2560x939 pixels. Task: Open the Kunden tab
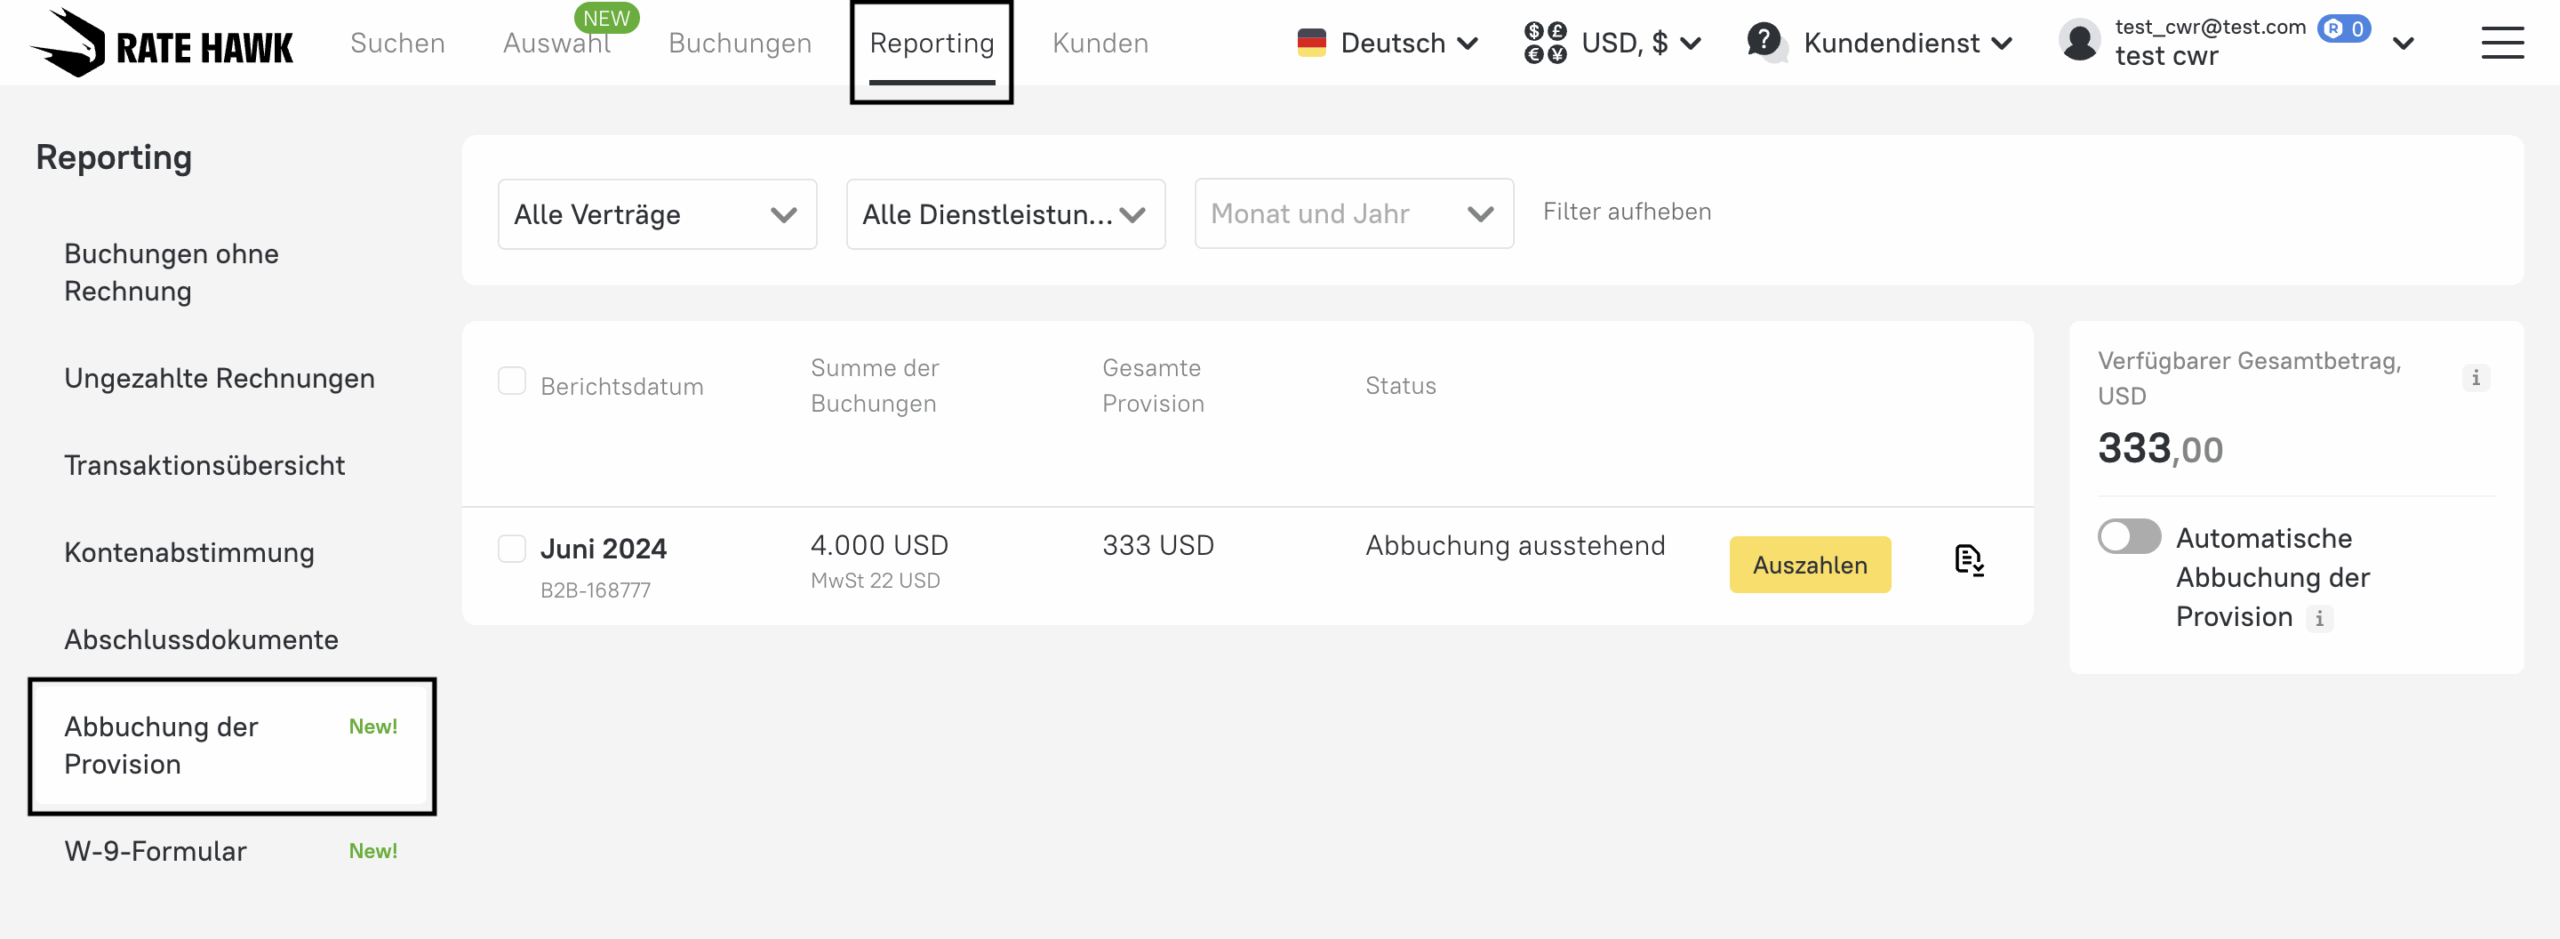point(1100,43)
